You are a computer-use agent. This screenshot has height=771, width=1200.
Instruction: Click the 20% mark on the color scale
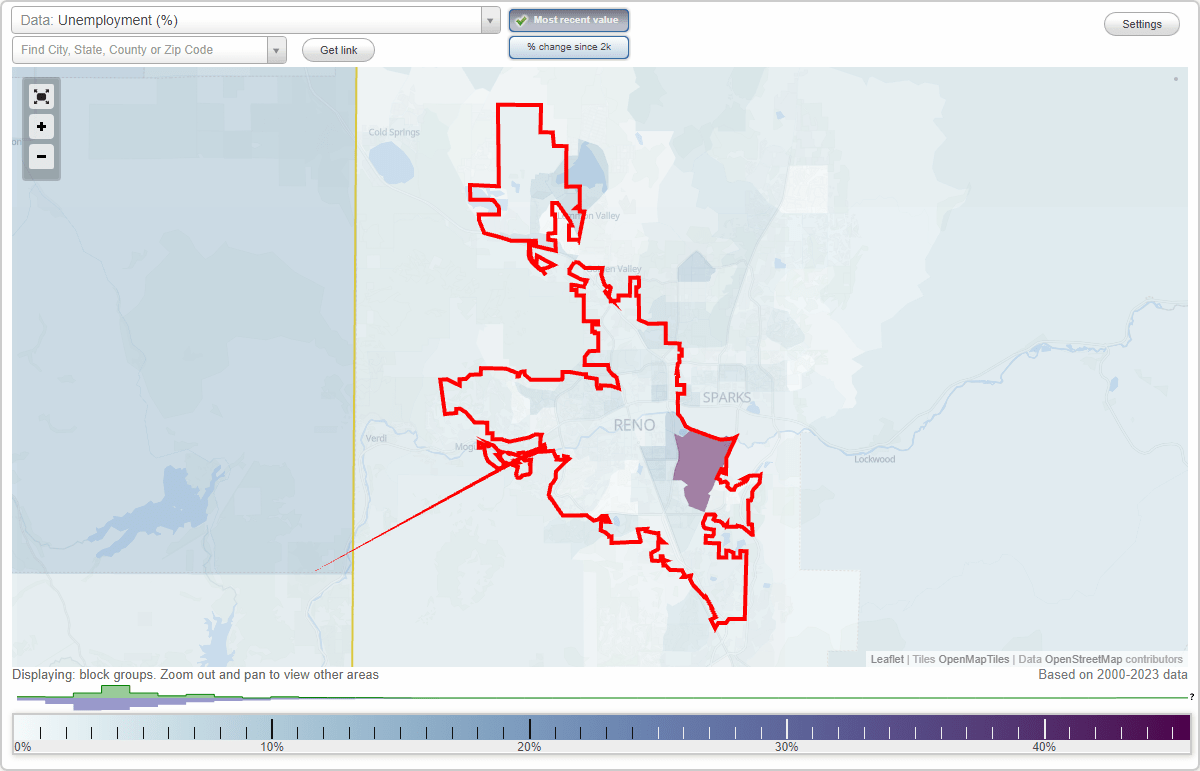point(529,727)
